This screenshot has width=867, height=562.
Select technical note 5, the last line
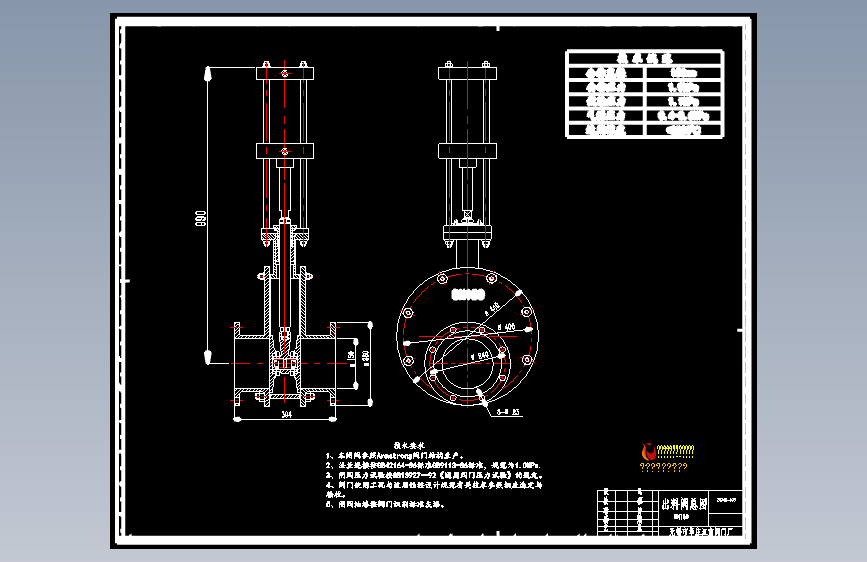tap(385, 504)
